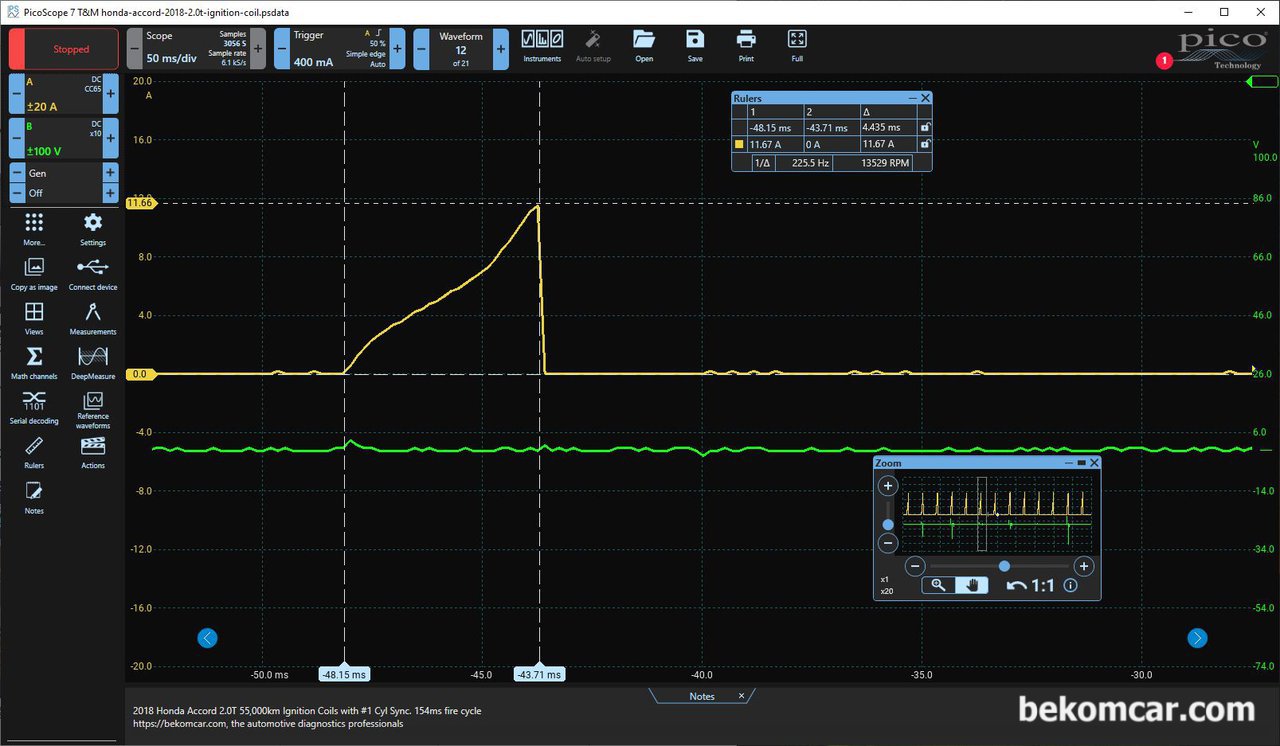This screenshot has height=746, width=1280.
Task: Increase Channel B range with plus
Action: point(110,138)
